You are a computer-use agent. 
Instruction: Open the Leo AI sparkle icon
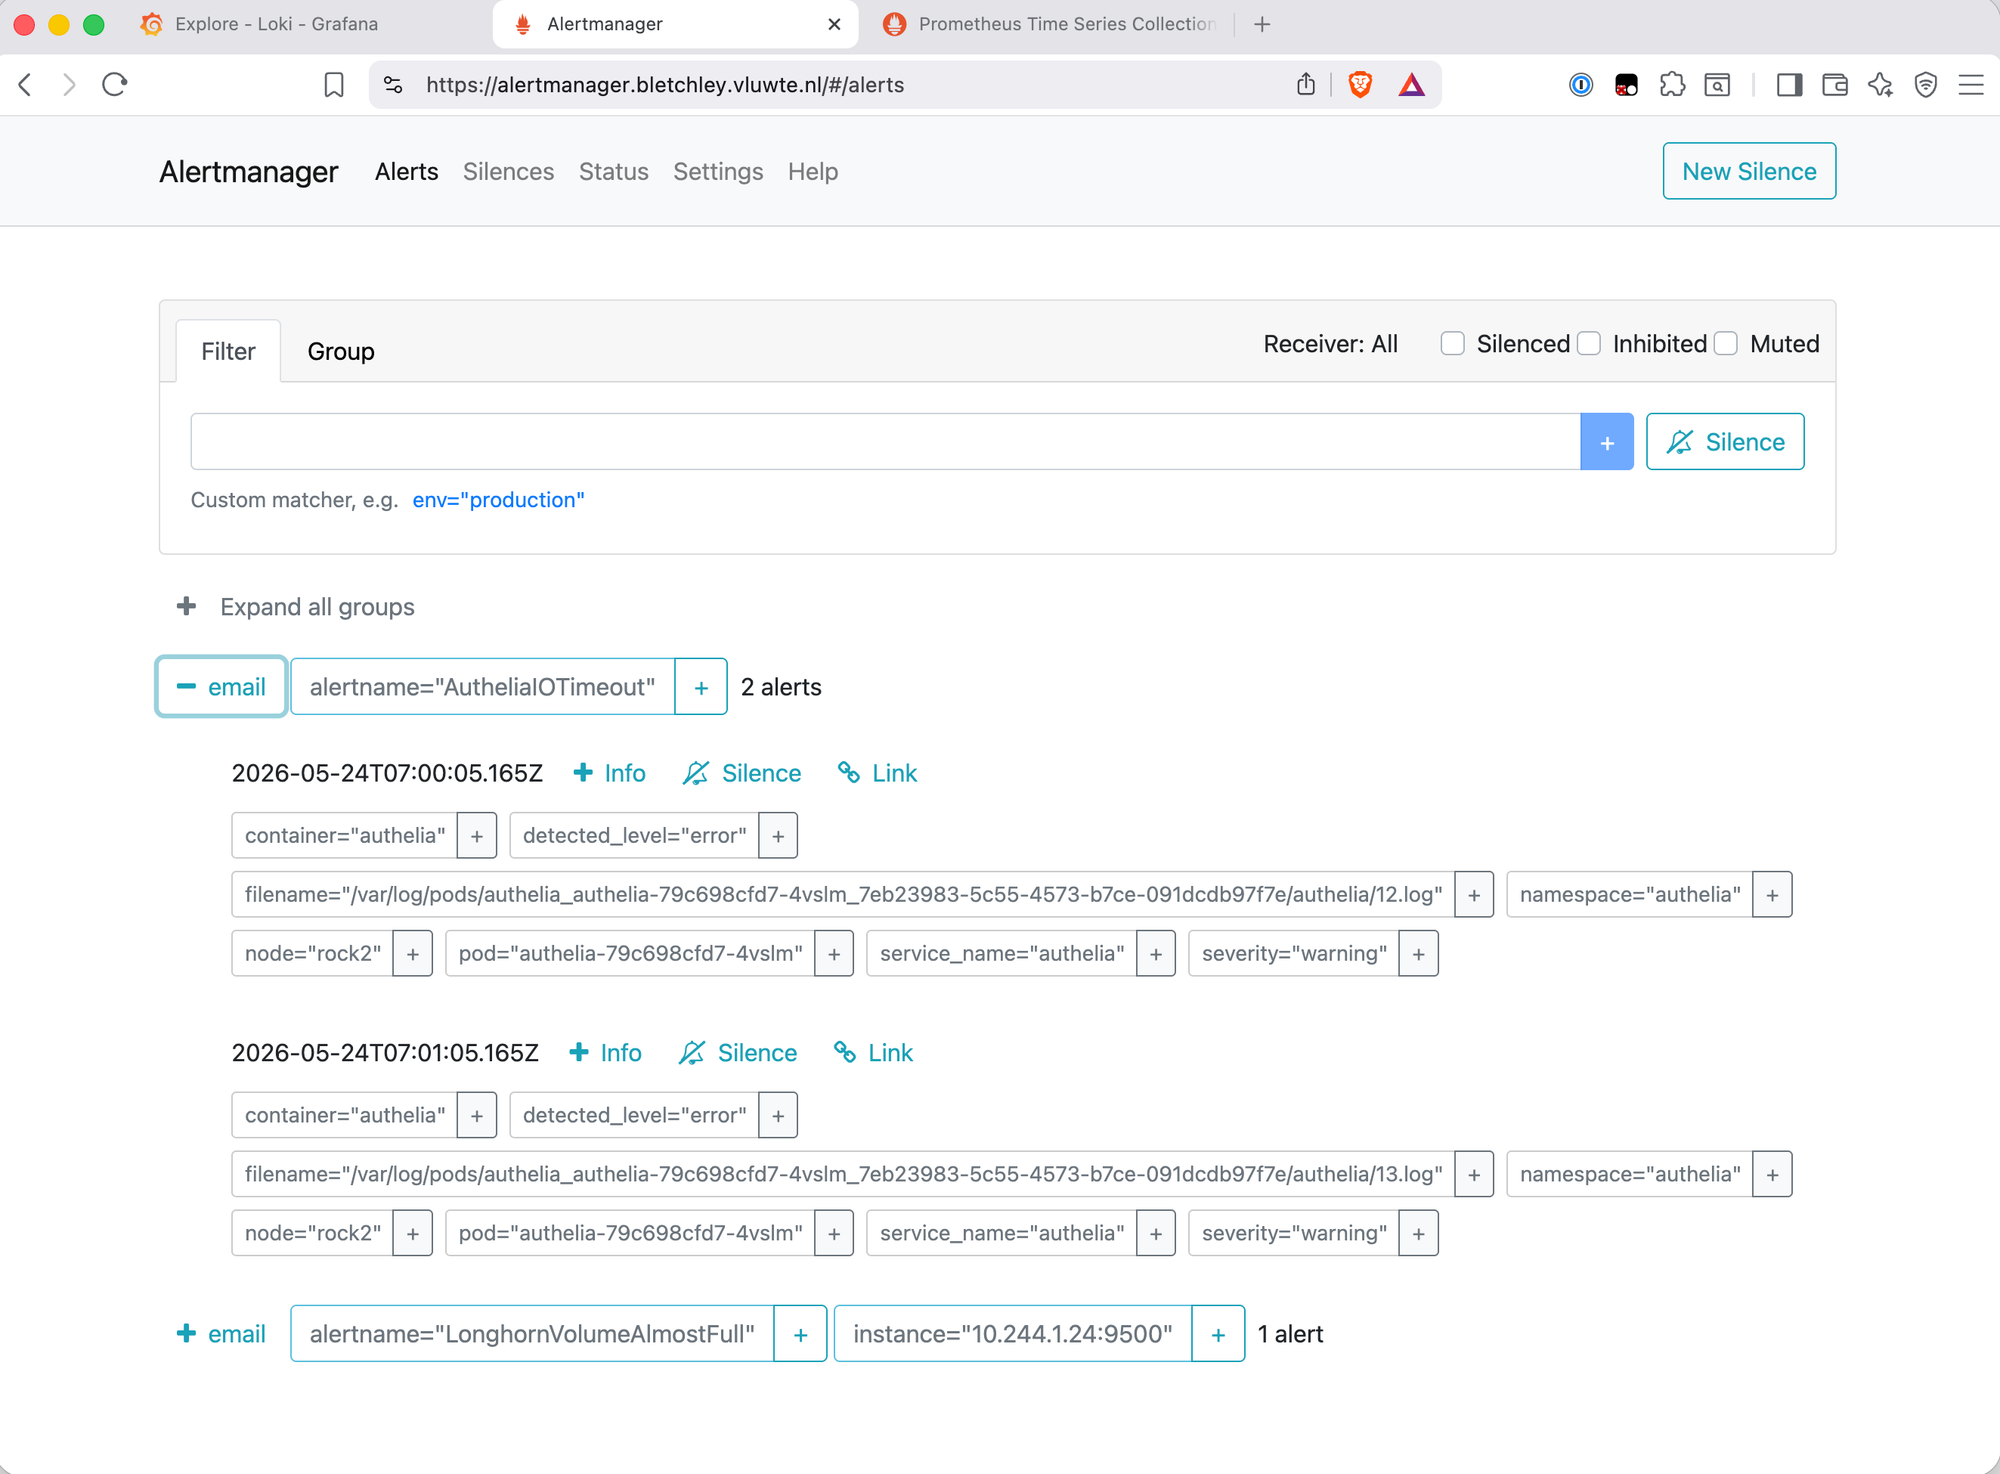[1880, 85]
